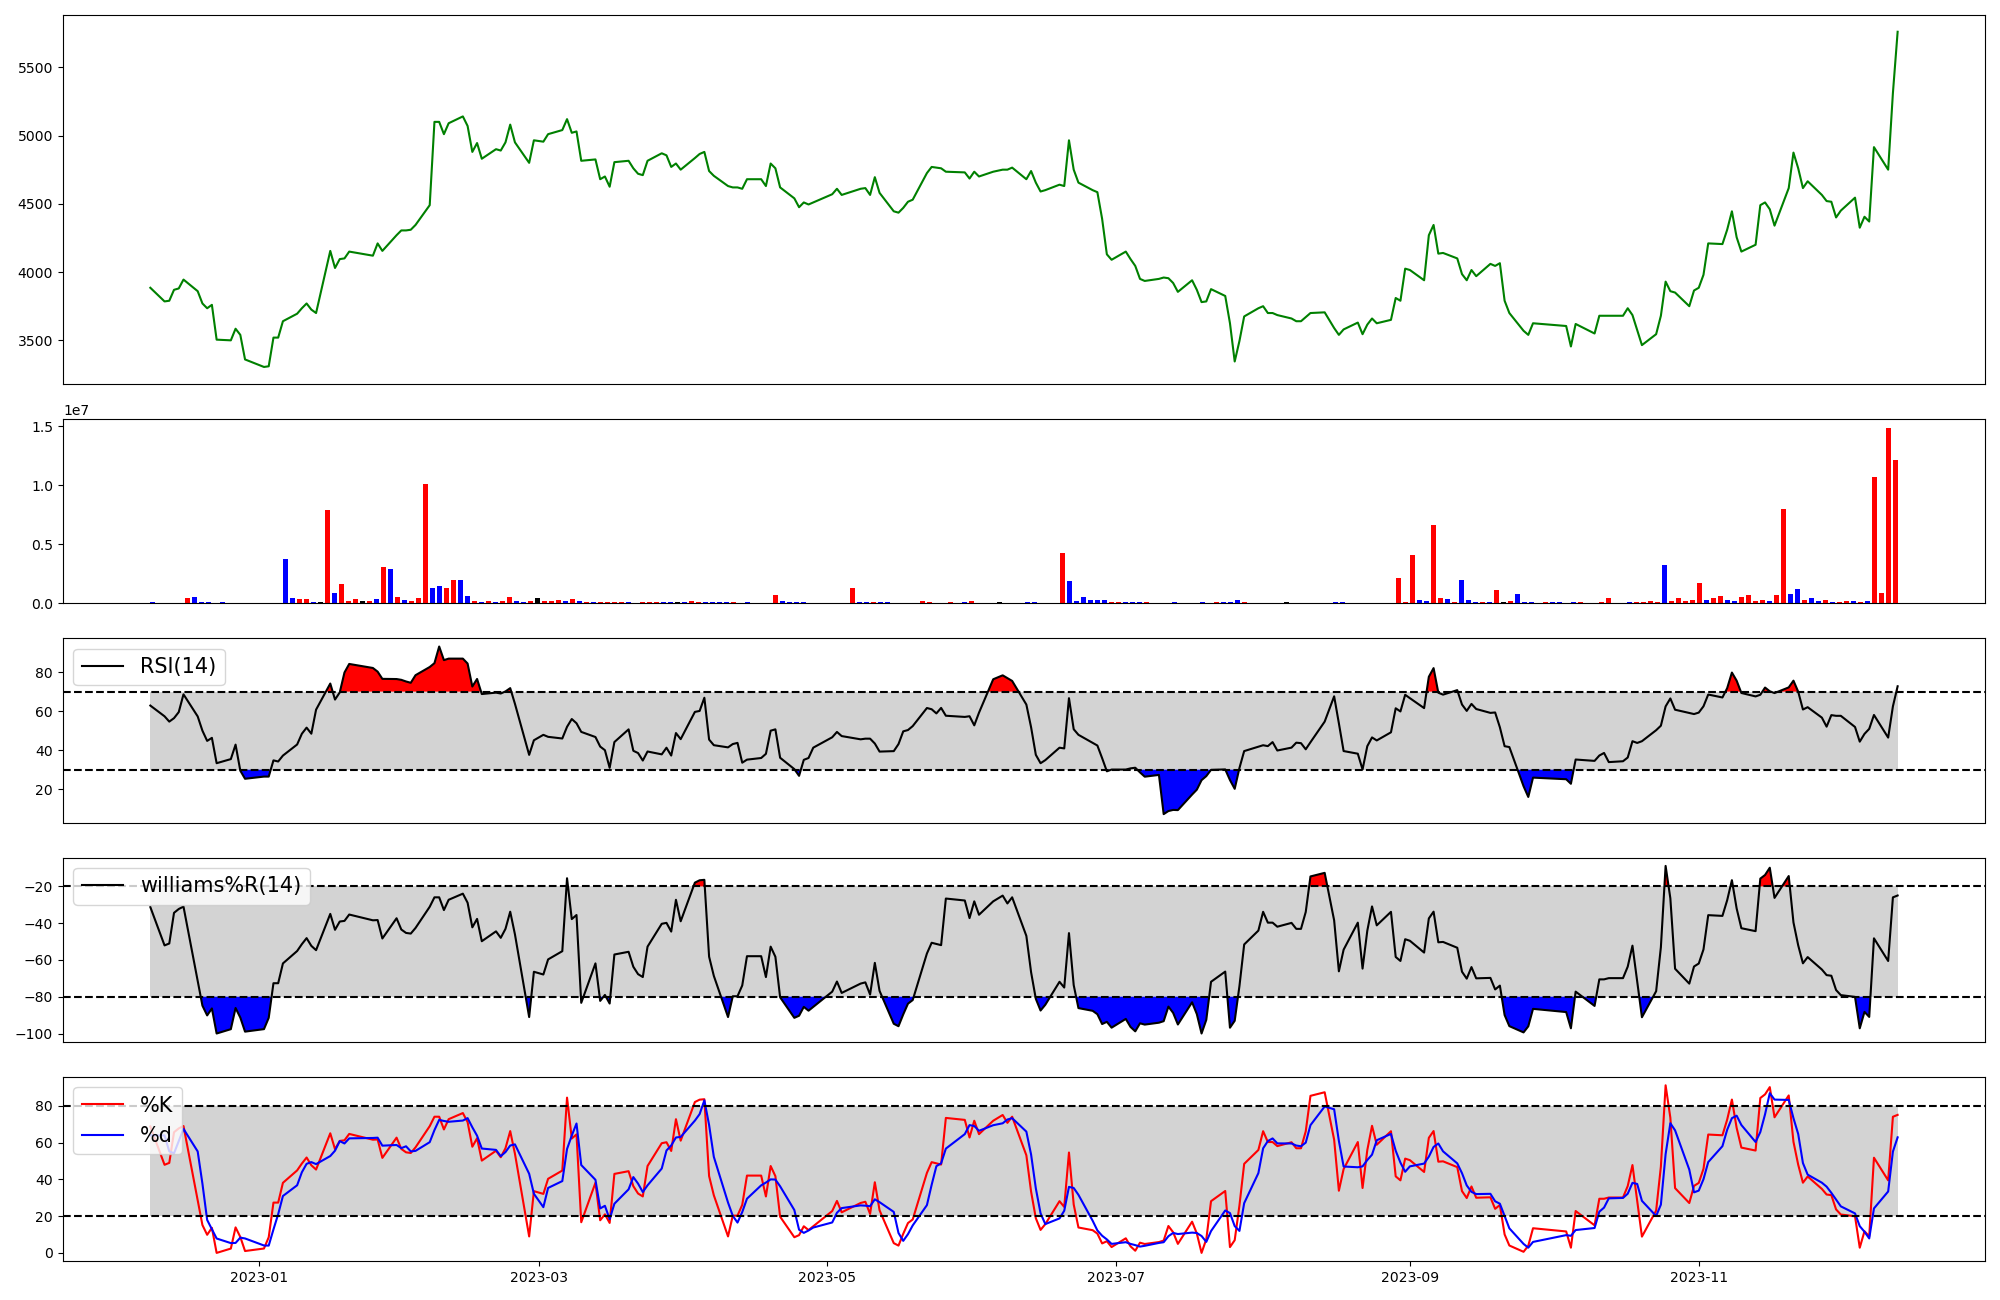
Task: Click the 2023-07 x-axis date label
Action: pos(1116,1277)
